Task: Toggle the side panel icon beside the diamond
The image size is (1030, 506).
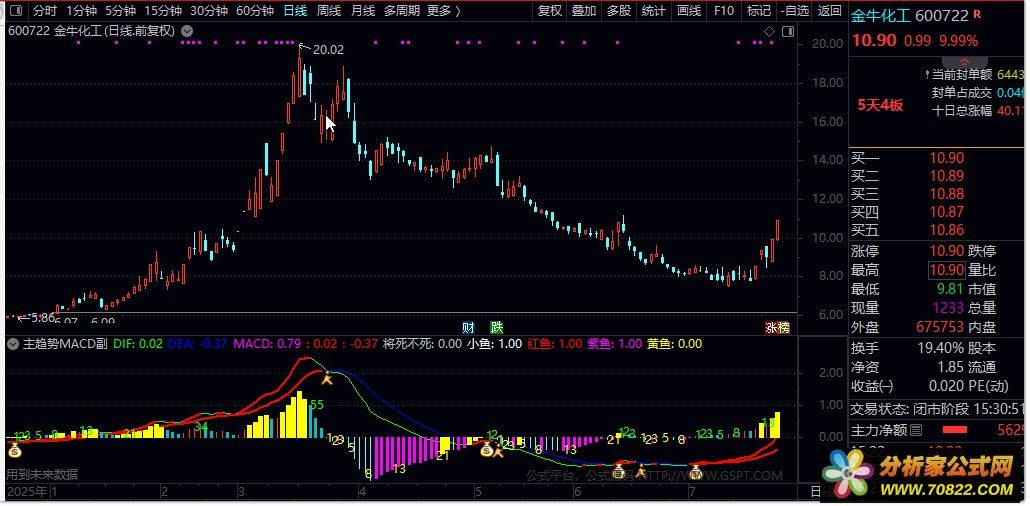Action: [788, 31]
